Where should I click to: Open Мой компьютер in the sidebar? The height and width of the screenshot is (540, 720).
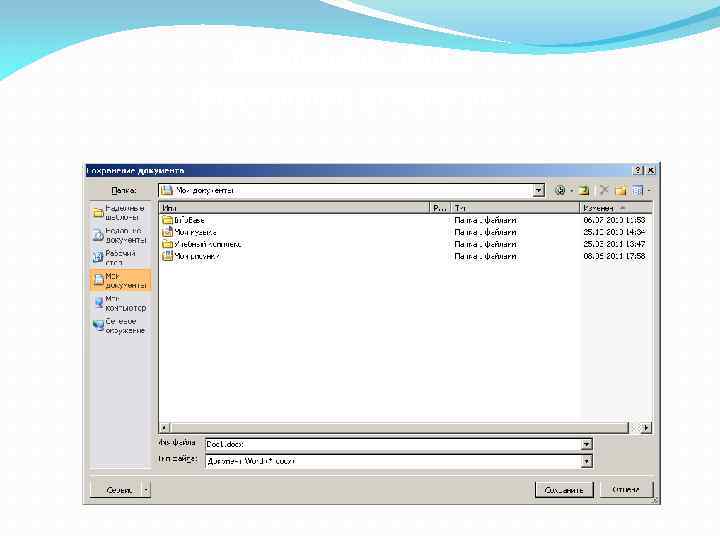point(120,303)
